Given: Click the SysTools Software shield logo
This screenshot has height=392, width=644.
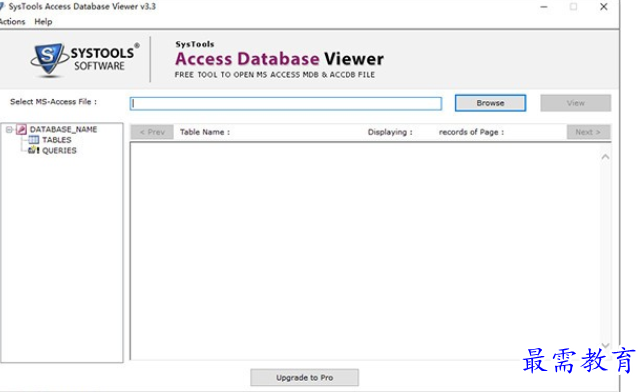Looking at the screenshot, I should point(49,60).
